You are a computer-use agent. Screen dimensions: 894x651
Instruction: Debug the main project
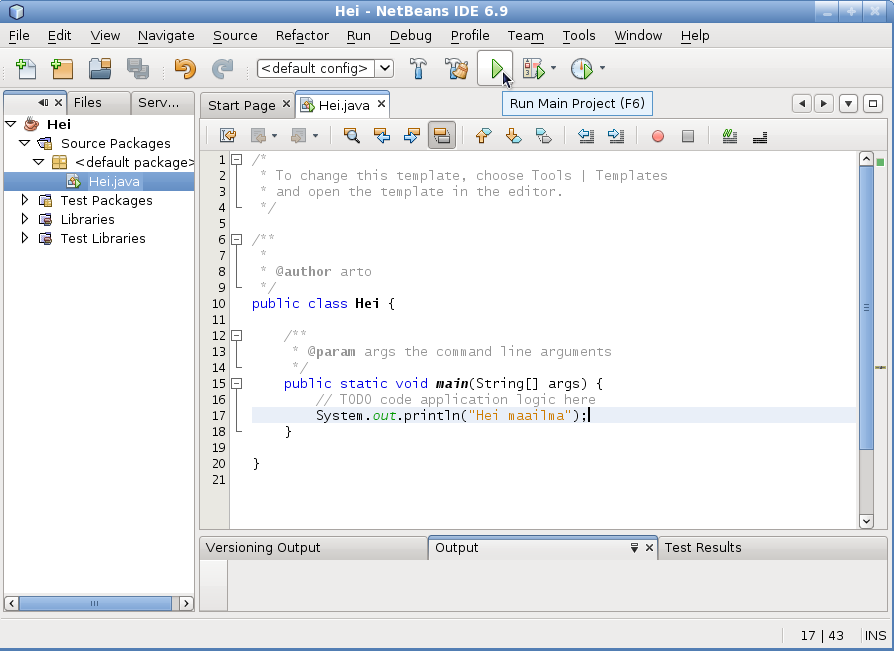[534, 69]
